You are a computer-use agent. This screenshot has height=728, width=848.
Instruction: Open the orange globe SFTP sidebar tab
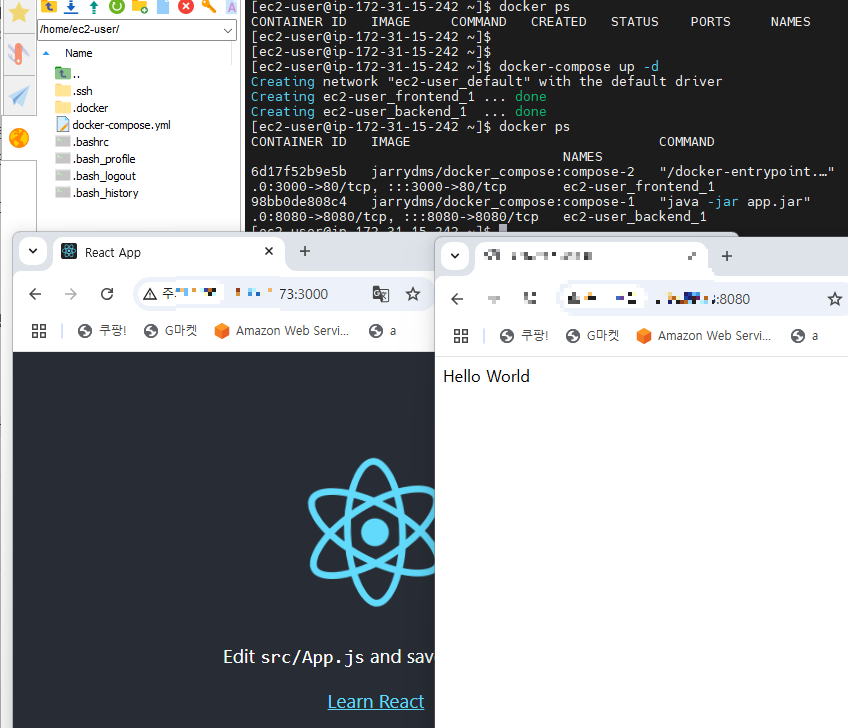coord(19,138)
